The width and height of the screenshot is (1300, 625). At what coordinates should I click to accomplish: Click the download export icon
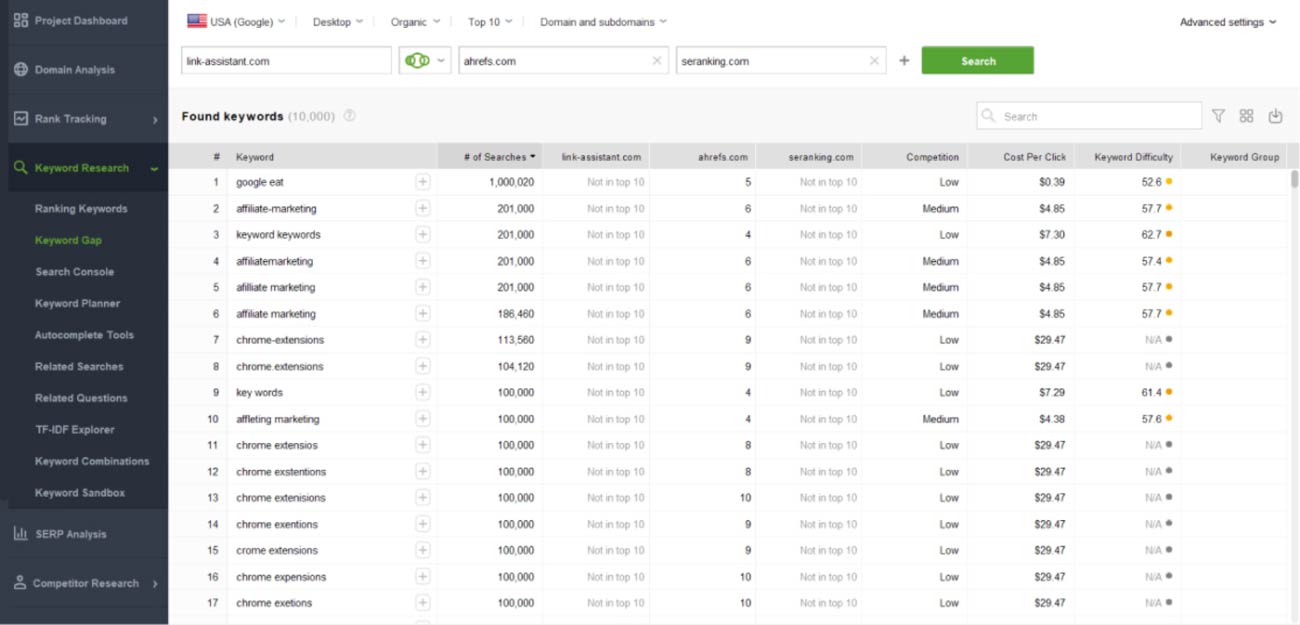(x=1275, y=116)
